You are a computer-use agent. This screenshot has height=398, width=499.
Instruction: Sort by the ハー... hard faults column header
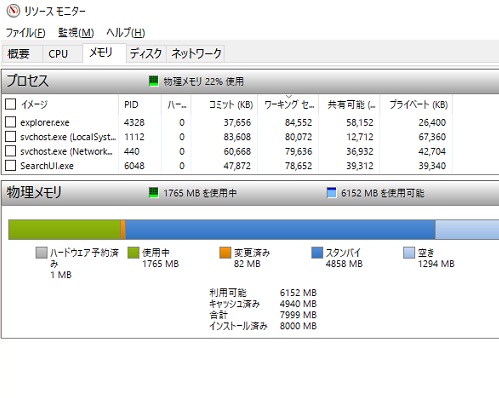click(x=177, y=104)
